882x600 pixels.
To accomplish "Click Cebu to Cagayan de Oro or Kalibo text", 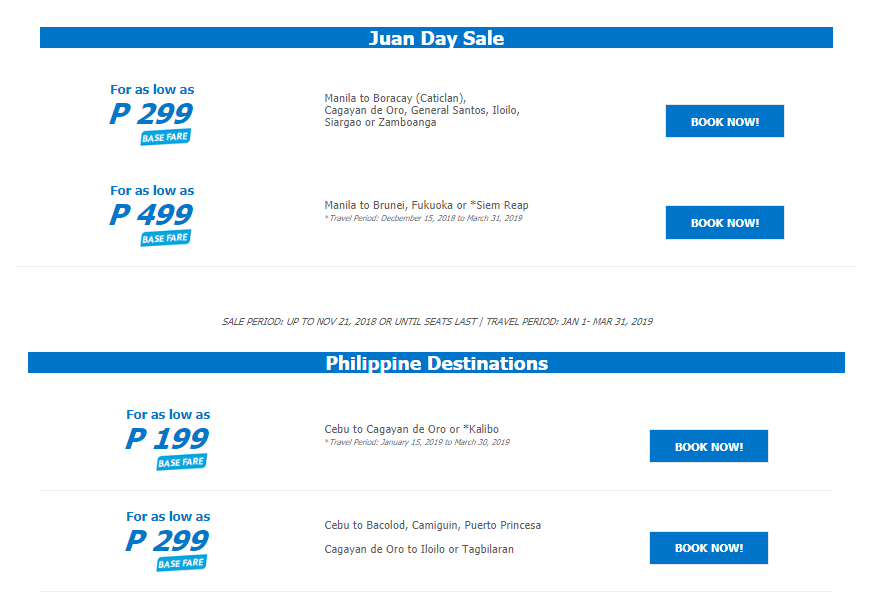I will [412, 429].
